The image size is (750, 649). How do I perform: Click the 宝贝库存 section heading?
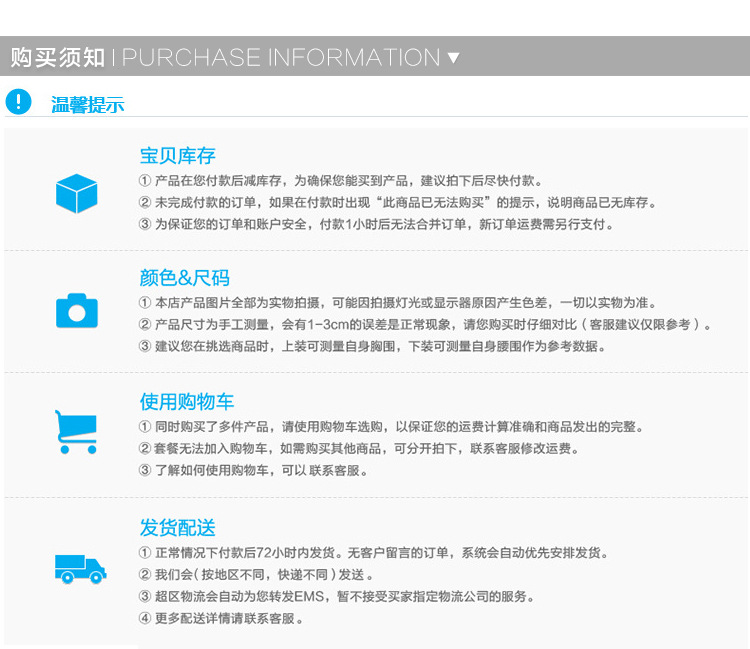click(x=177, y=155)
